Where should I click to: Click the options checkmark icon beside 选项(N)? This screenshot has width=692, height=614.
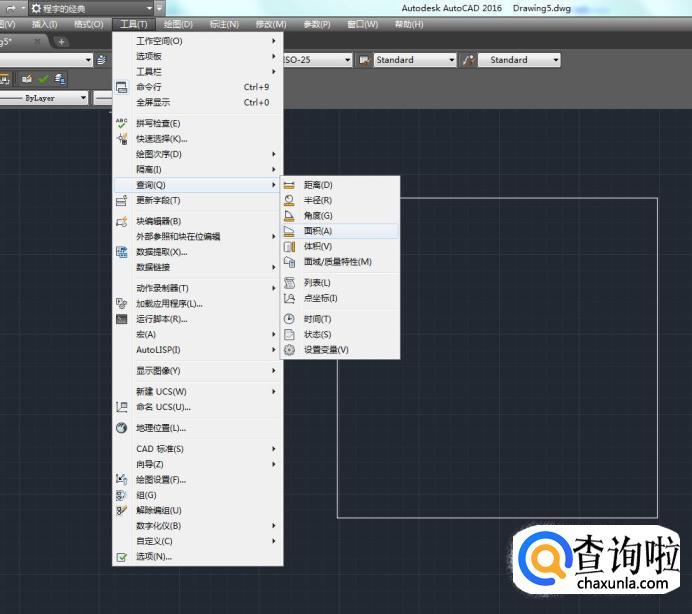(121, 557)
